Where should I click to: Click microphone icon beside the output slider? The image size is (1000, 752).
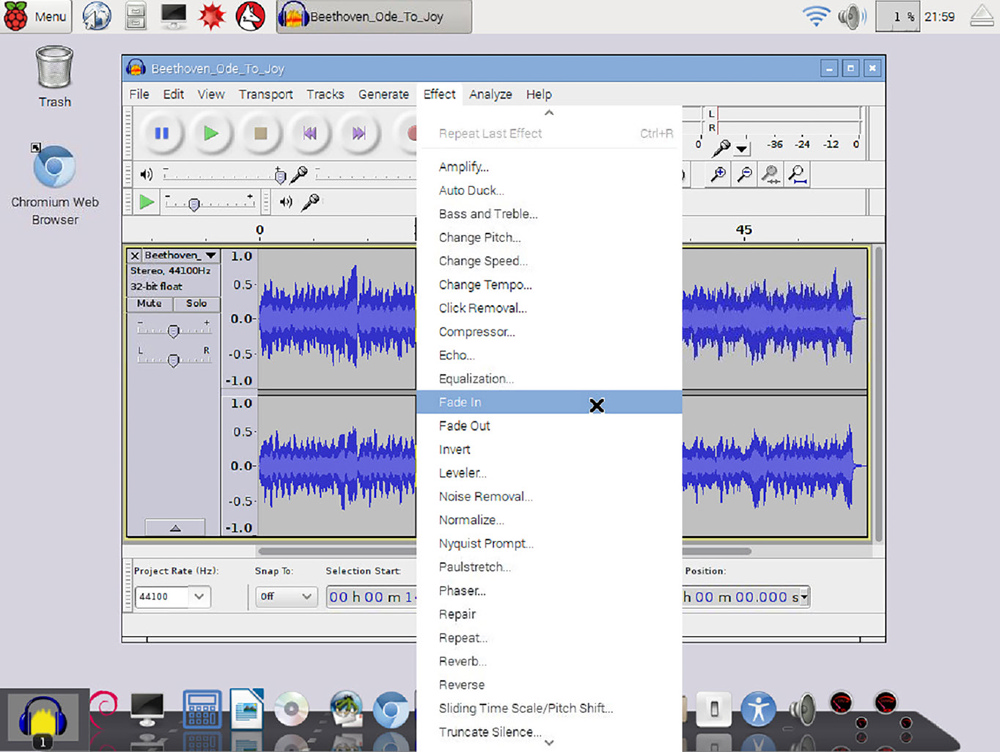298,173
